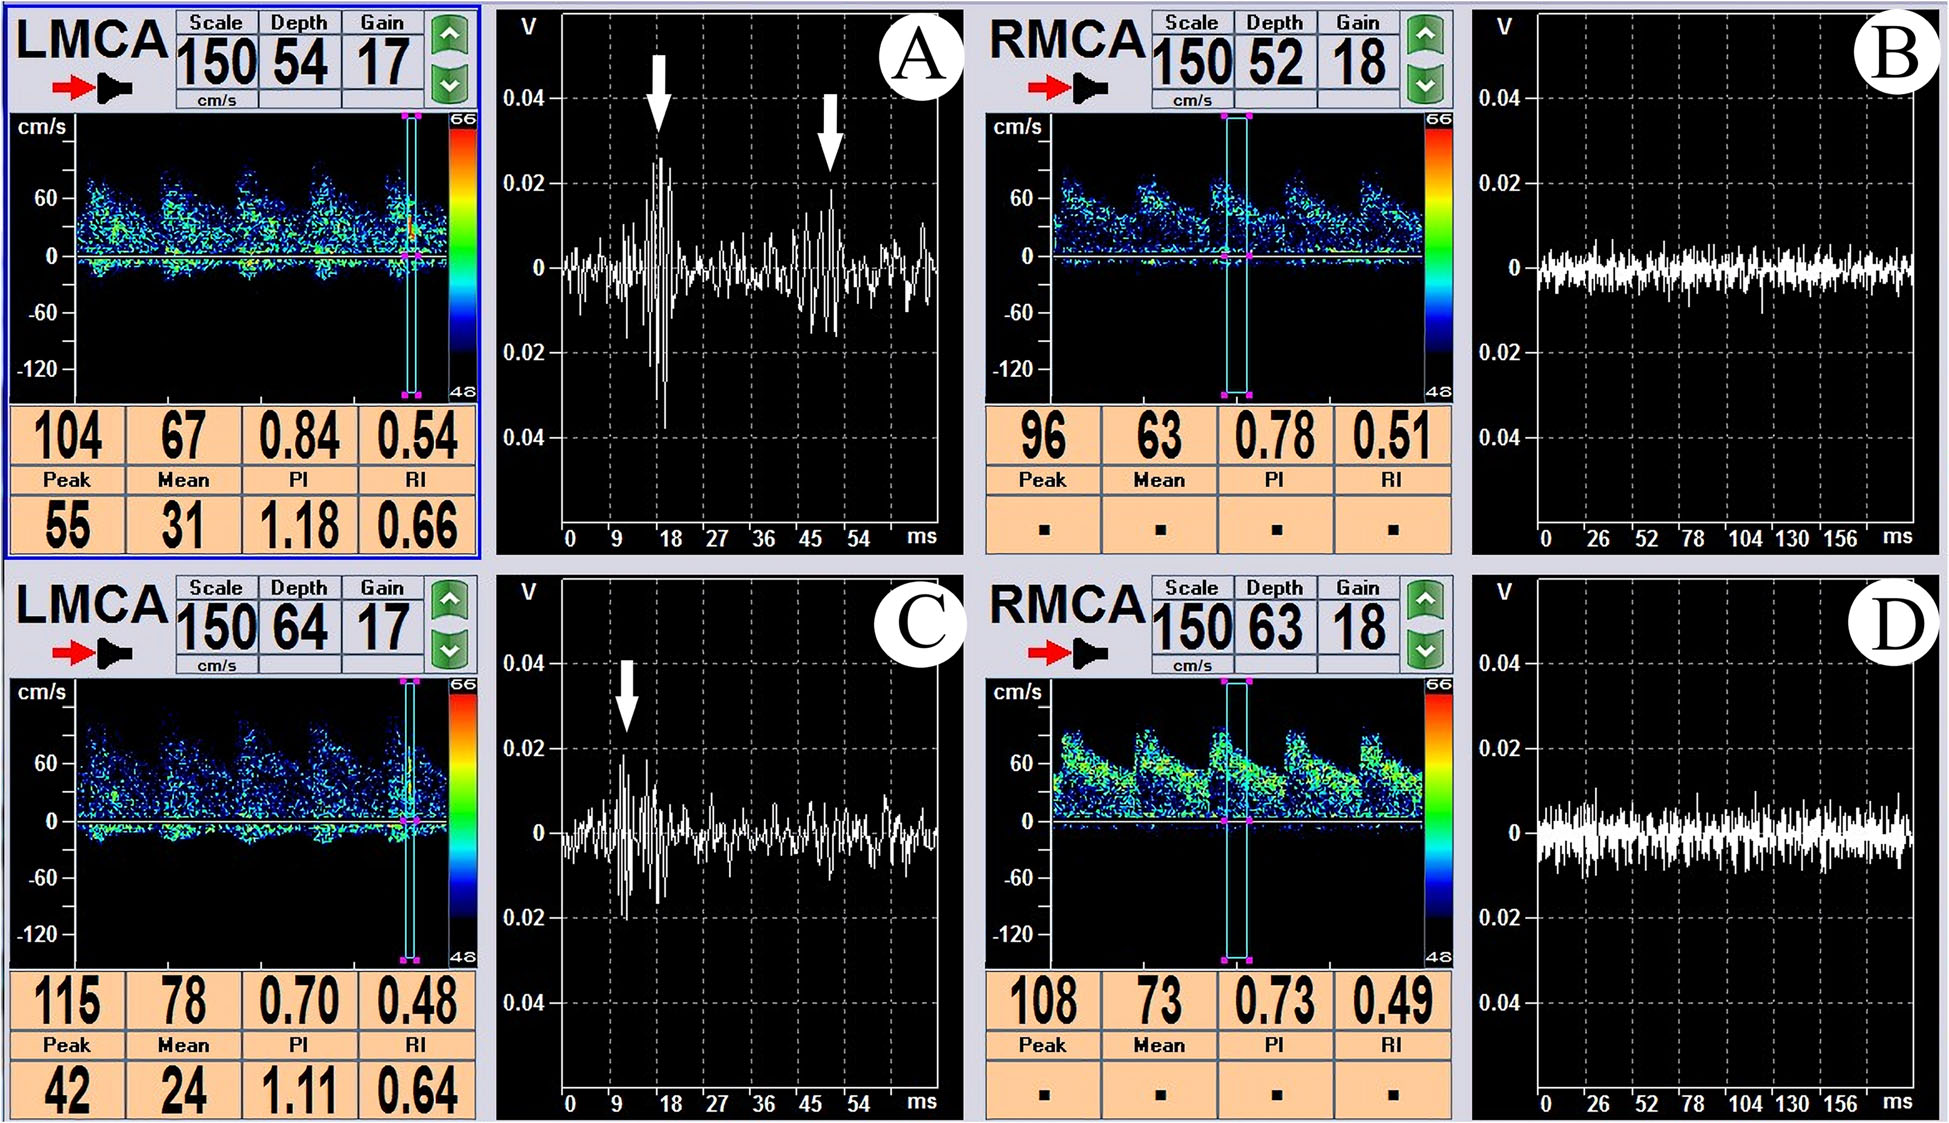
Task: Click PI value 0.73 in bottom RMCA
Action: pos(1274,1002)
